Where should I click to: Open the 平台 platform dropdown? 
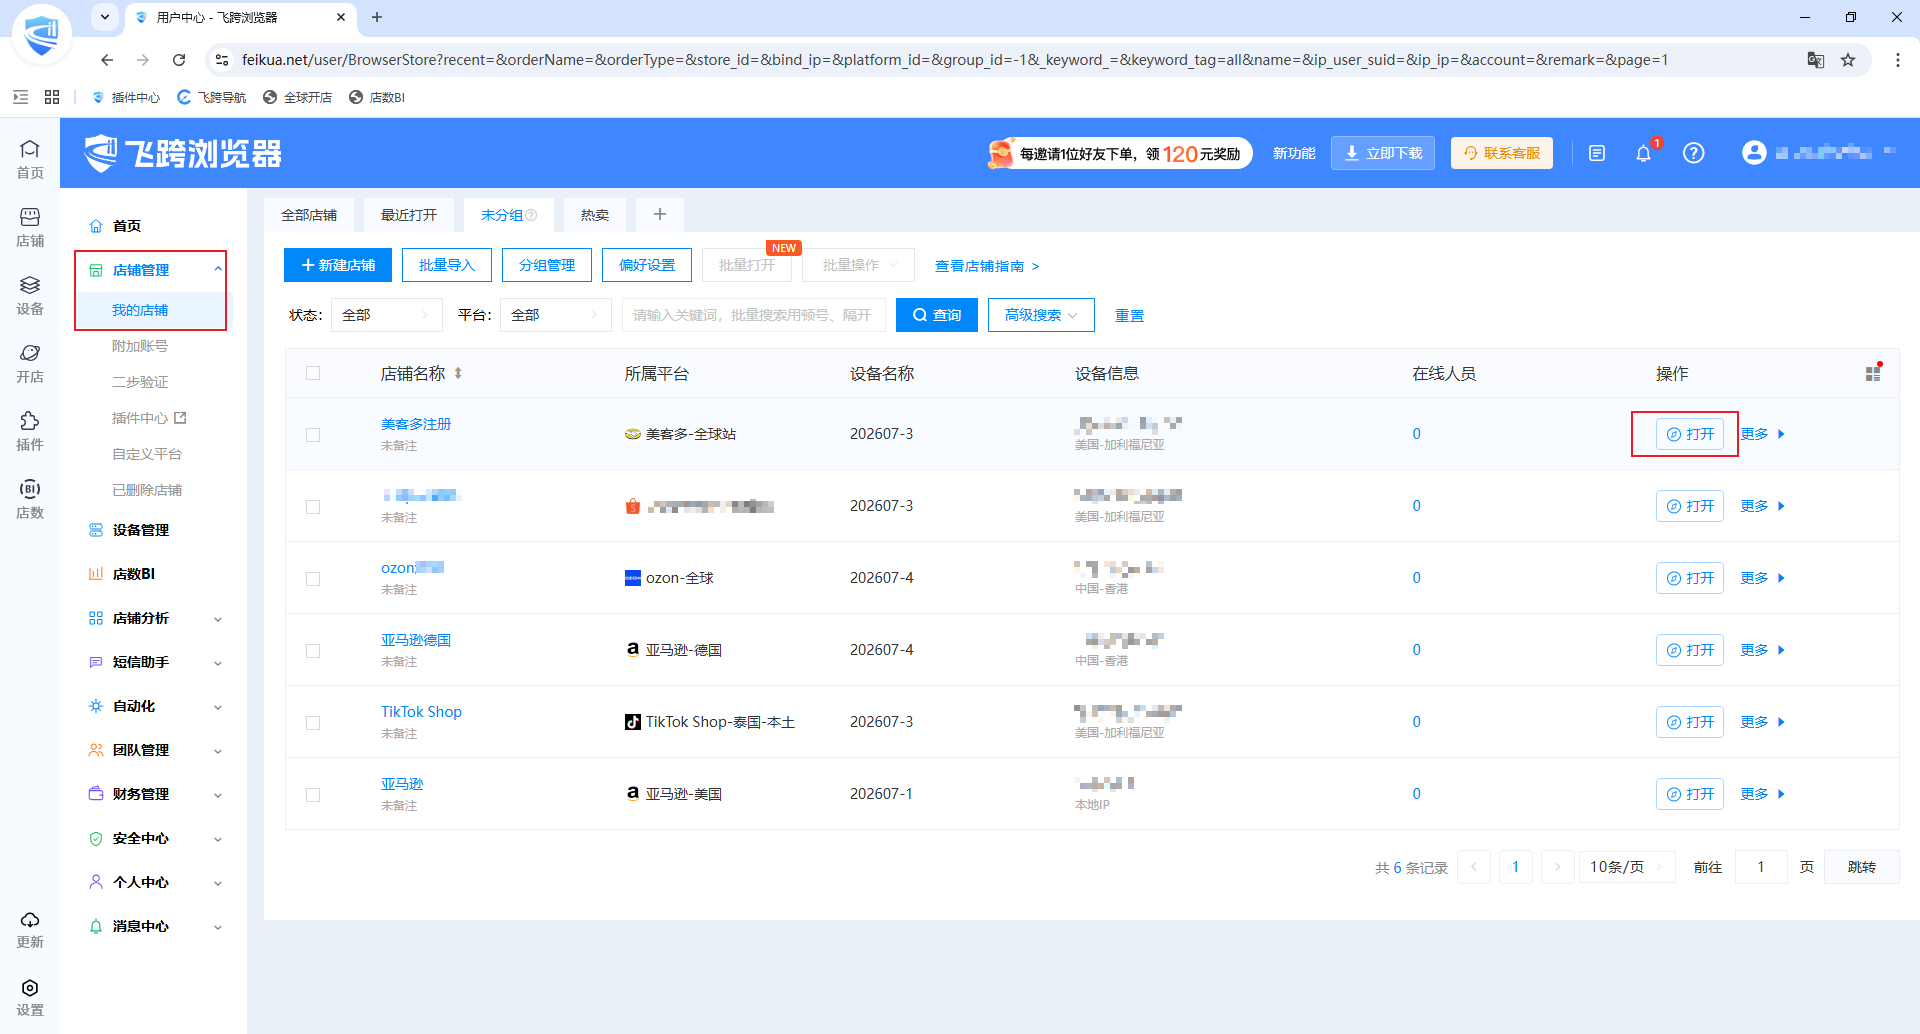click(555, 315)
